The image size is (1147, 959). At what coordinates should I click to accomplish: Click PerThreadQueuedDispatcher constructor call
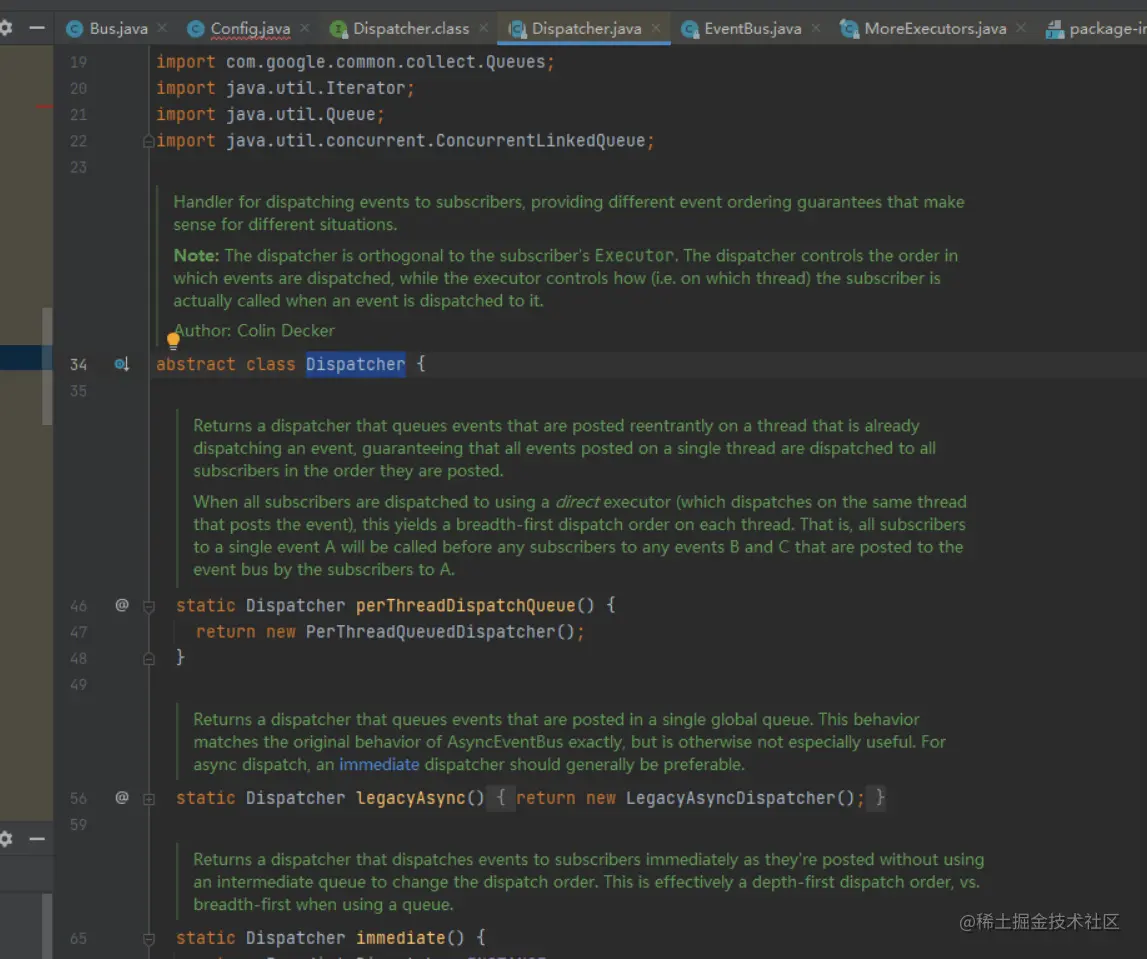(x=431, y=632)
